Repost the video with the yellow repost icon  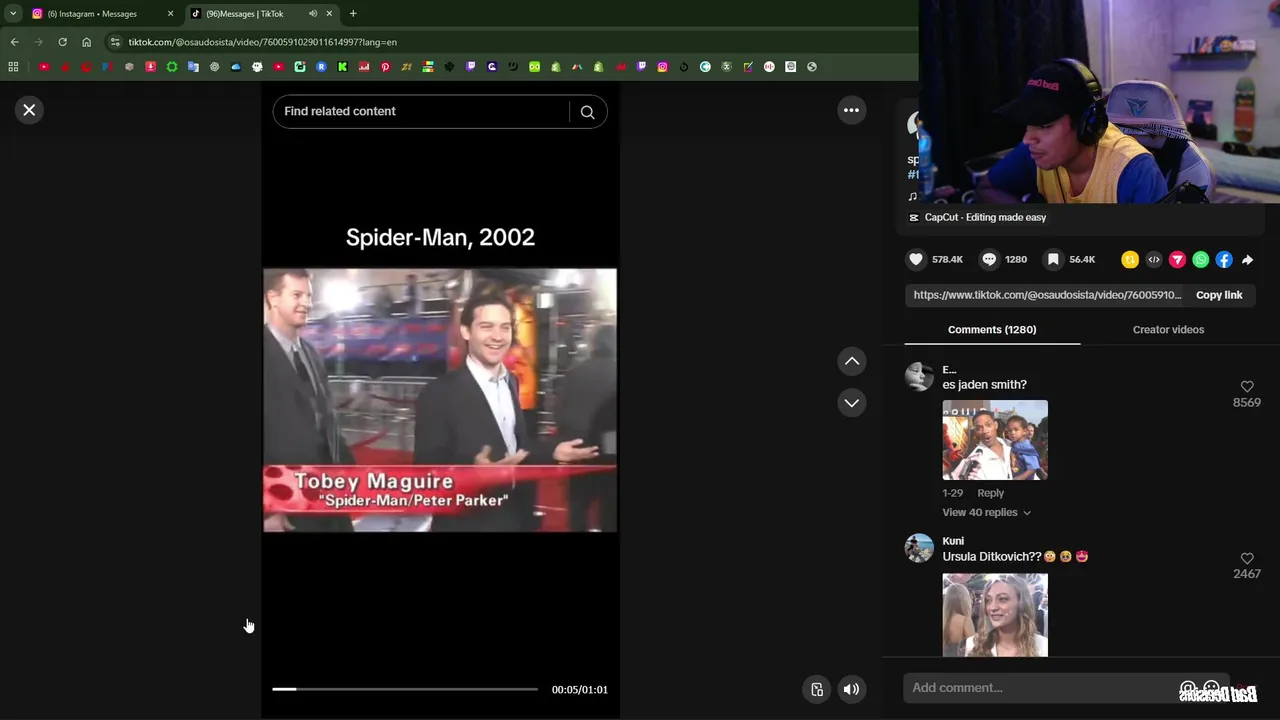coord(1130,259)
